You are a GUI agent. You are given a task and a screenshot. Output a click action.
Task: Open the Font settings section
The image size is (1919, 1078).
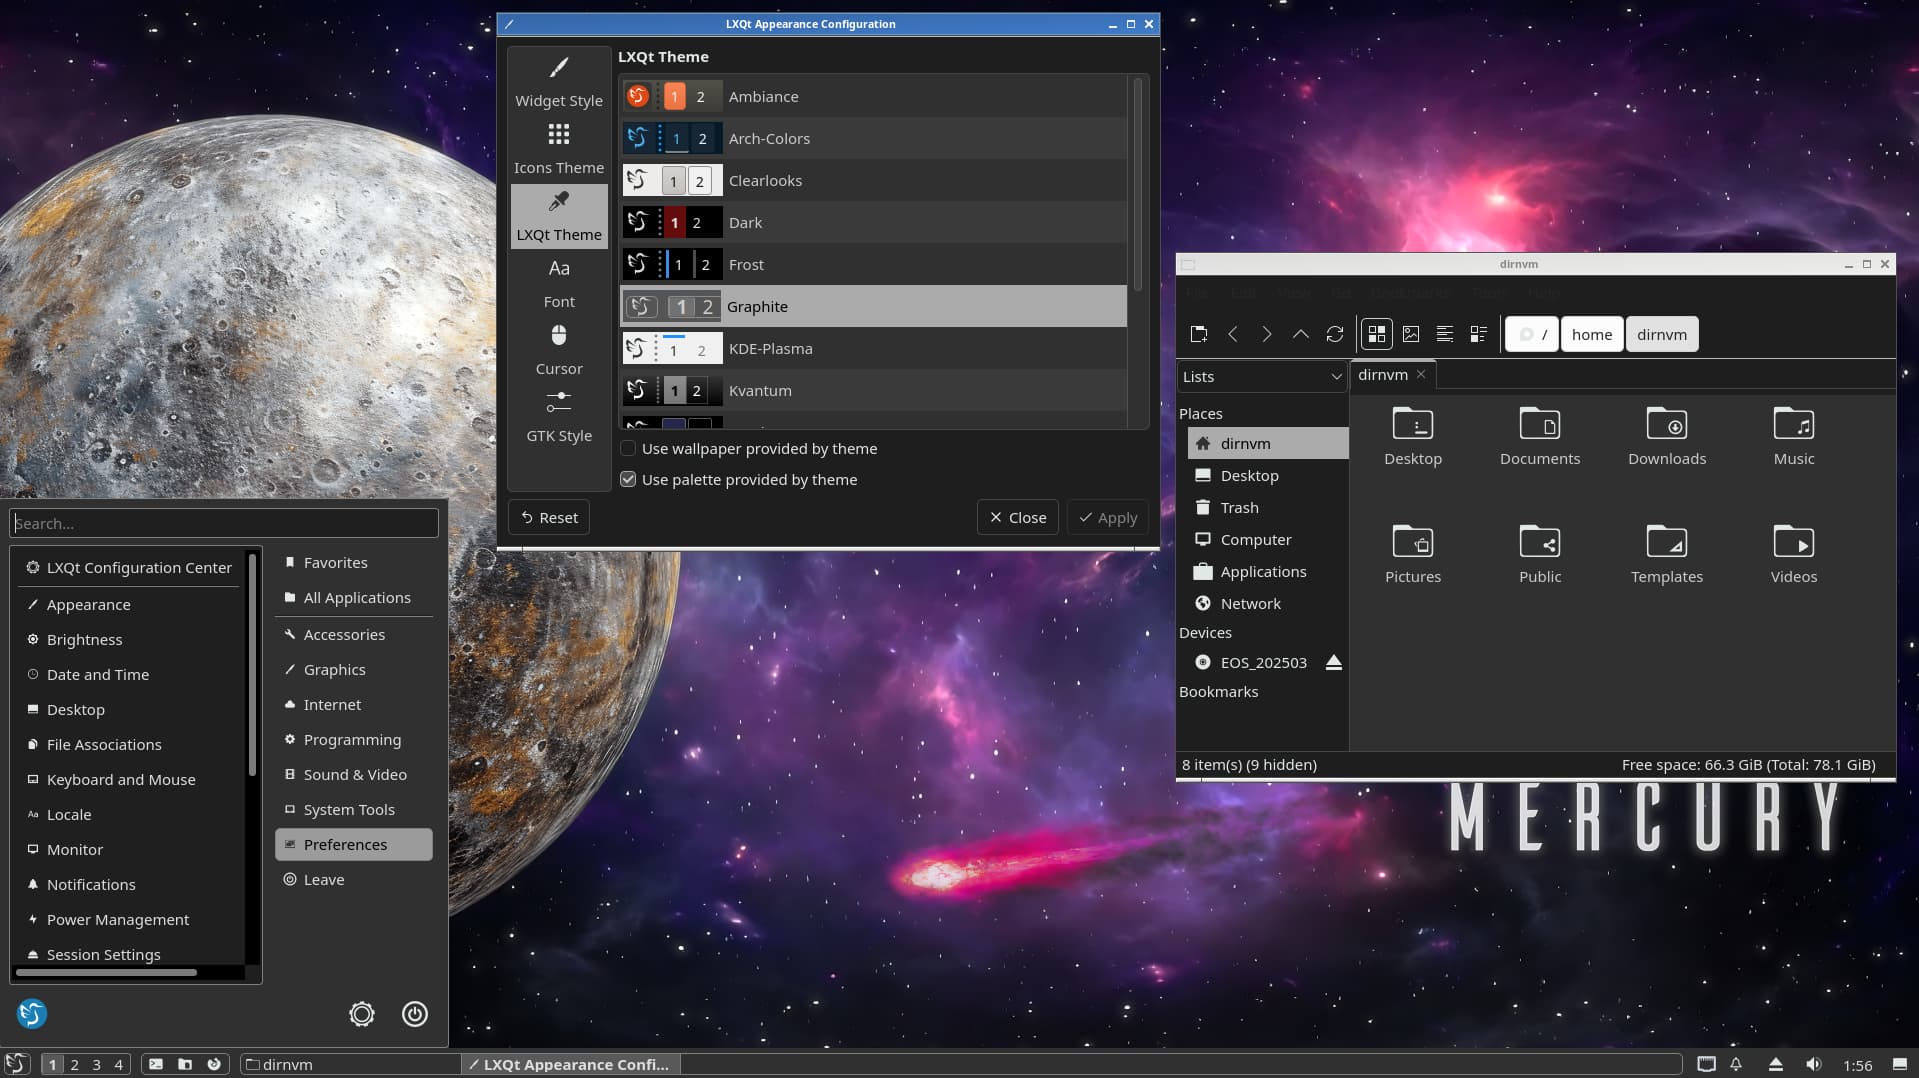[559, 284]
